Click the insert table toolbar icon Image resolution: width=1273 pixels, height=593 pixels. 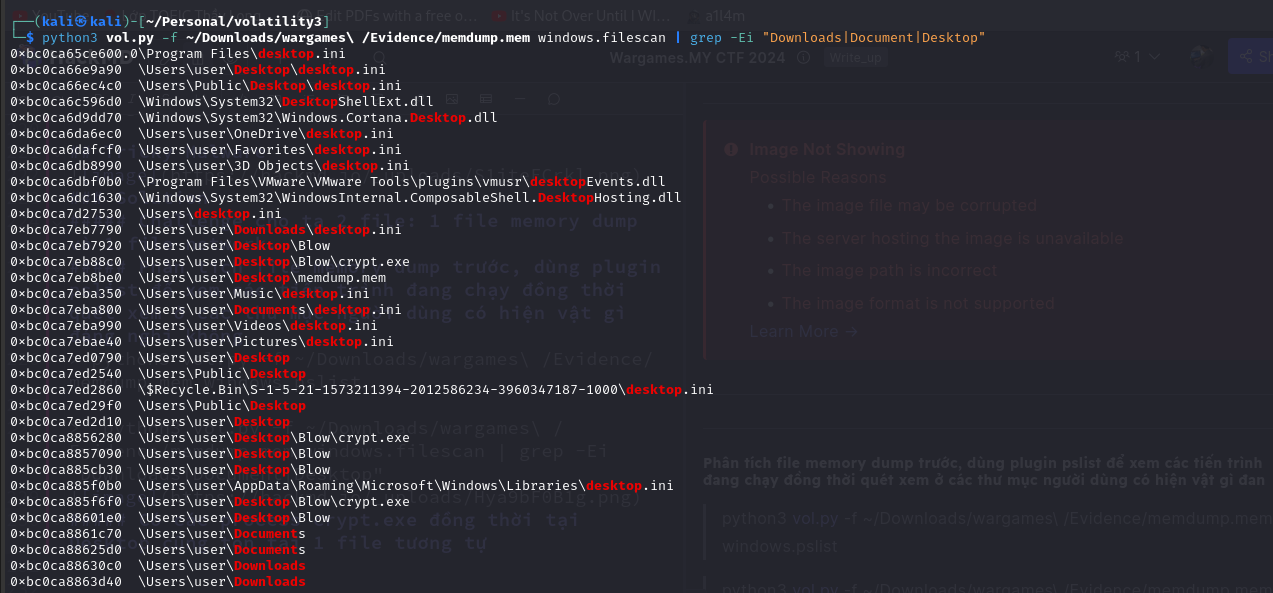485,99
